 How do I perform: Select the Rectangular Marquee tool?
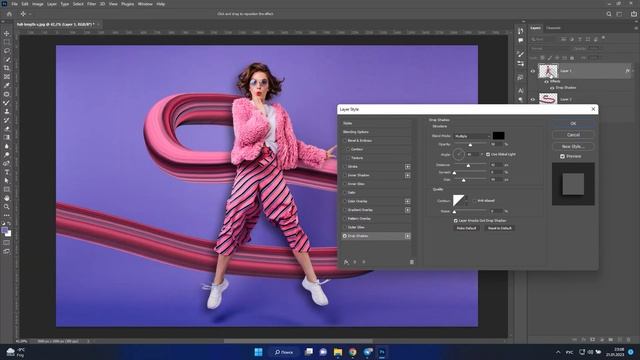coord(7,42)
